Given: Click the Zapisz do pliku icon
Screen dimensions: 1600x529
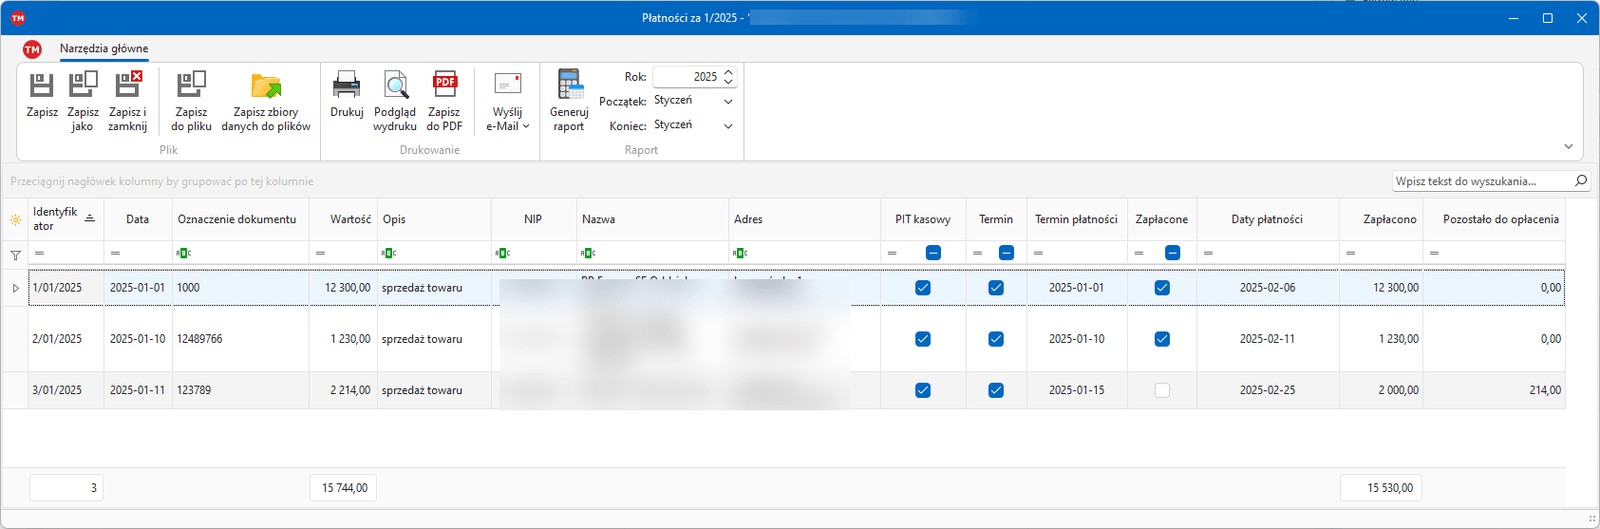Looking at the screenshot, I should (191, 86).
